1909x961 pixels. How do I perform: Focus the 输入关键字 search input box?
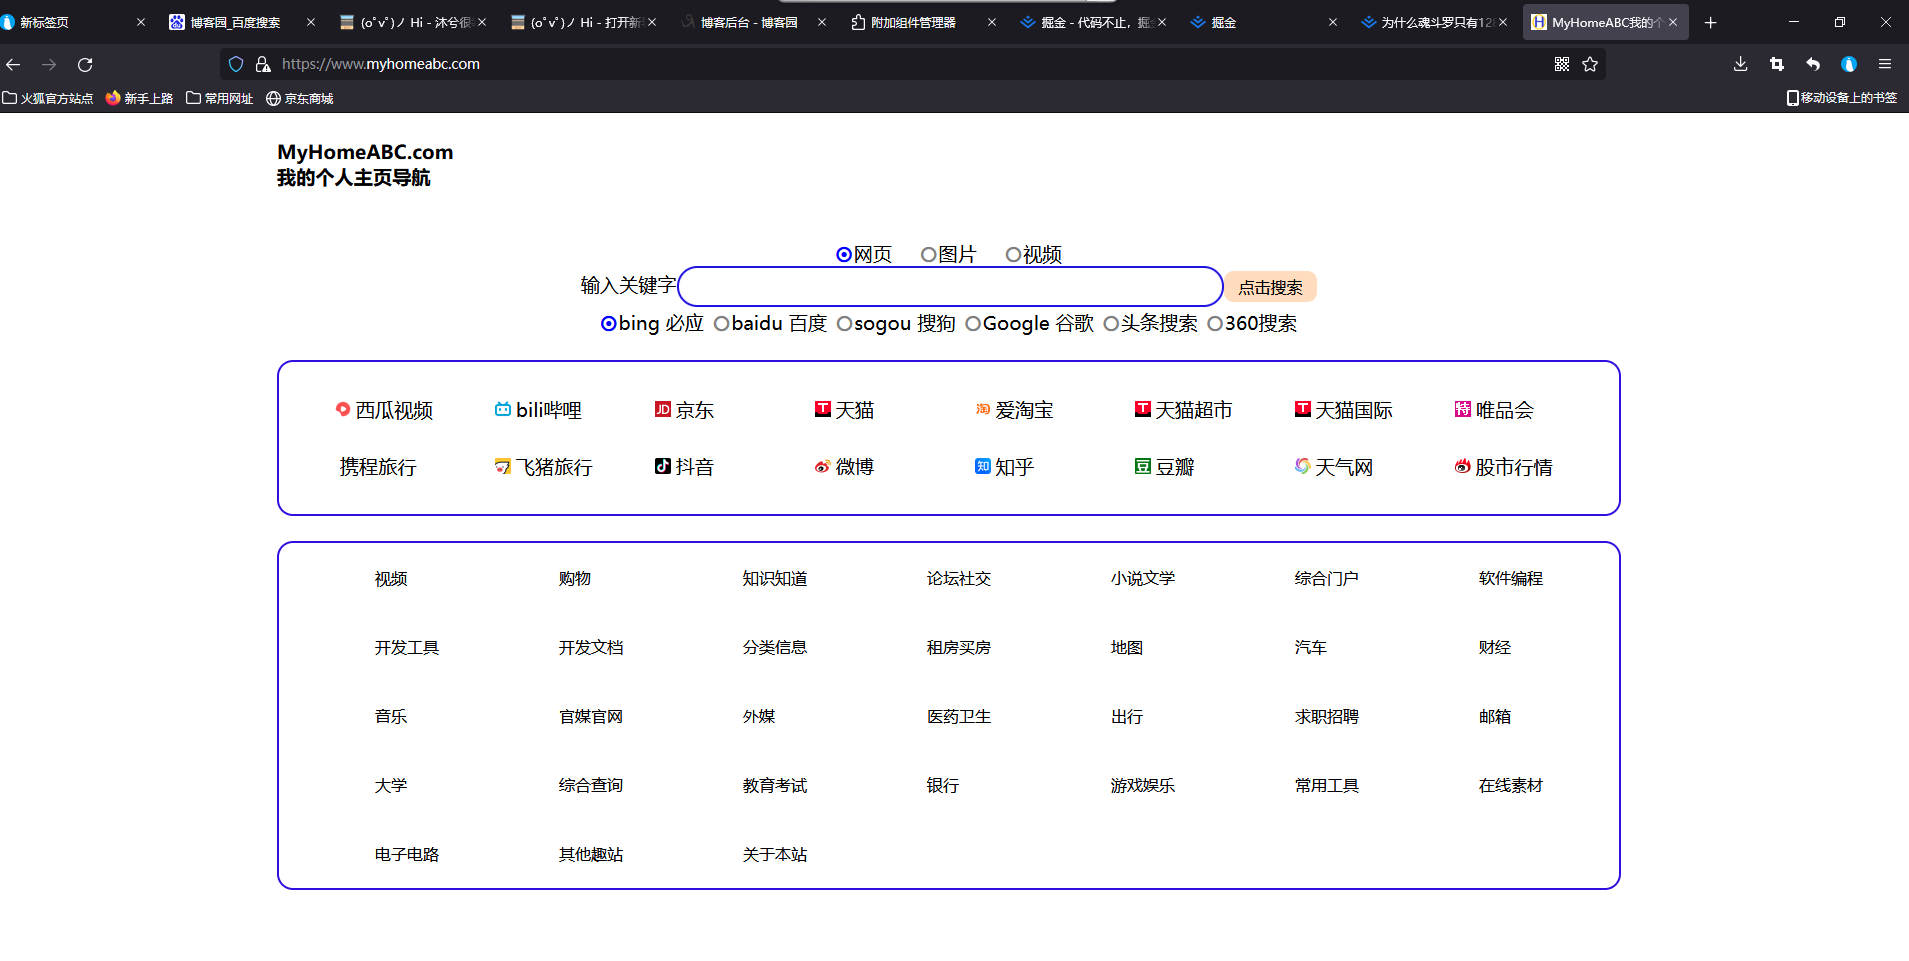pos(950,286)
